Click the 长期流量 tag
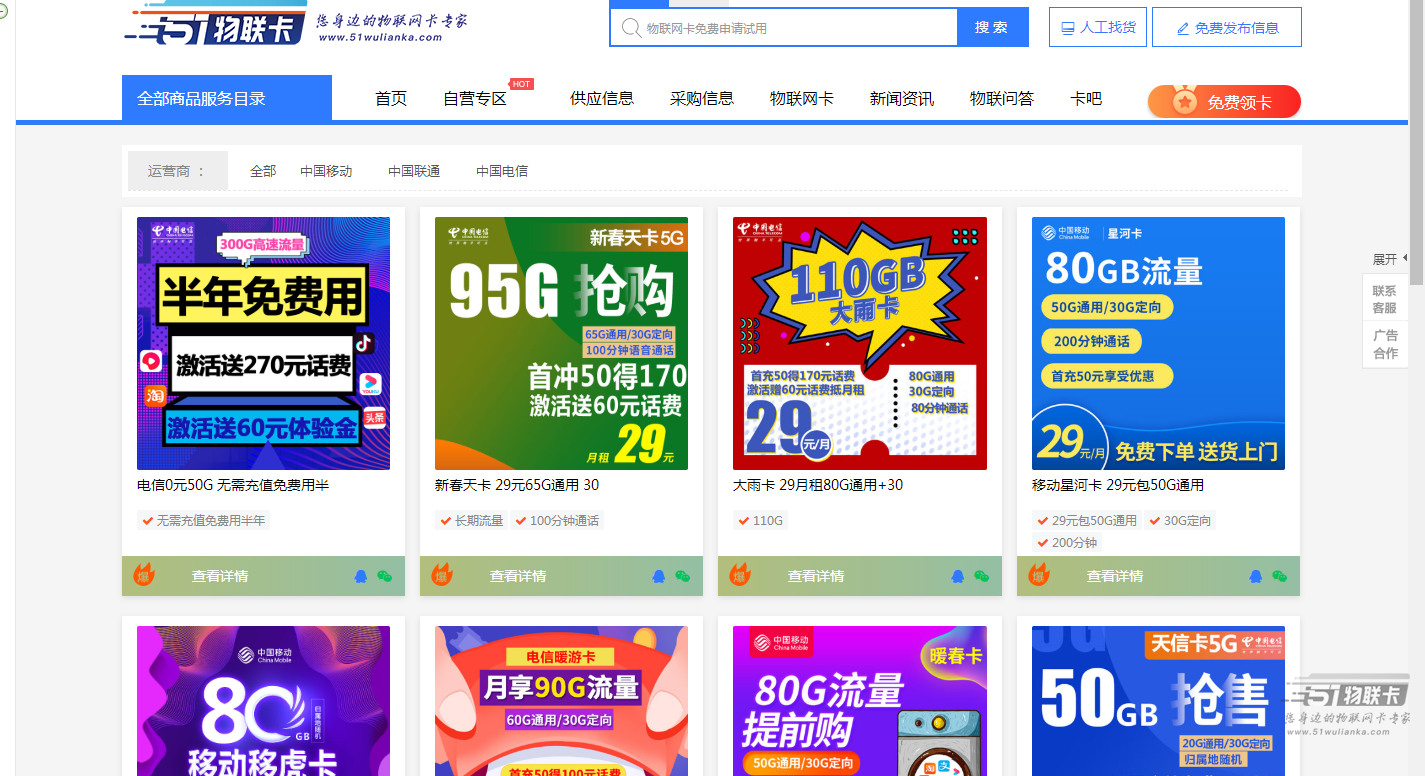Viewport: 1425px width, 776px height. 471,520
